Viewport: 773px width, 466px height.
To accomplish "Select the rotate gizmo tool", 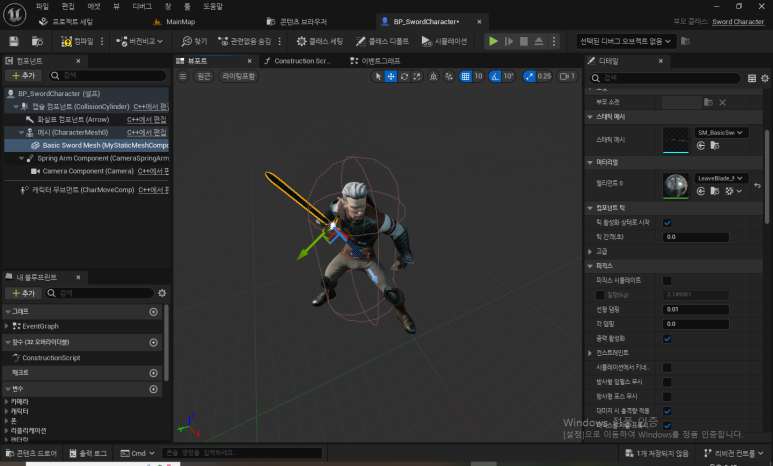I will click(404, 76).
